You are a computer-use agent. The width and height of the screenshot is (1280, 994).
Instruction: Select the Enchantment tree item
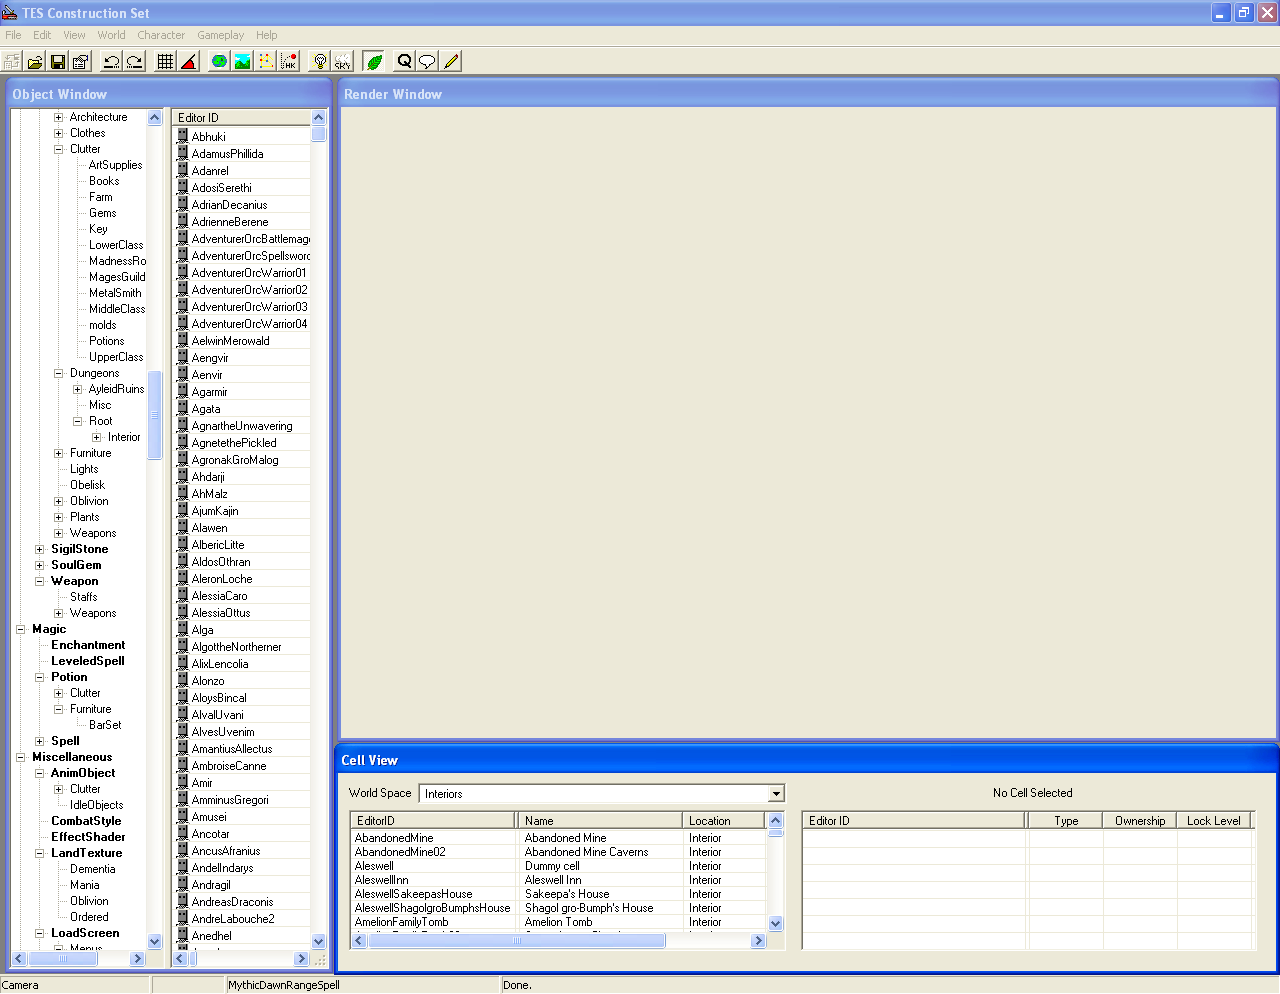[88, 645]
